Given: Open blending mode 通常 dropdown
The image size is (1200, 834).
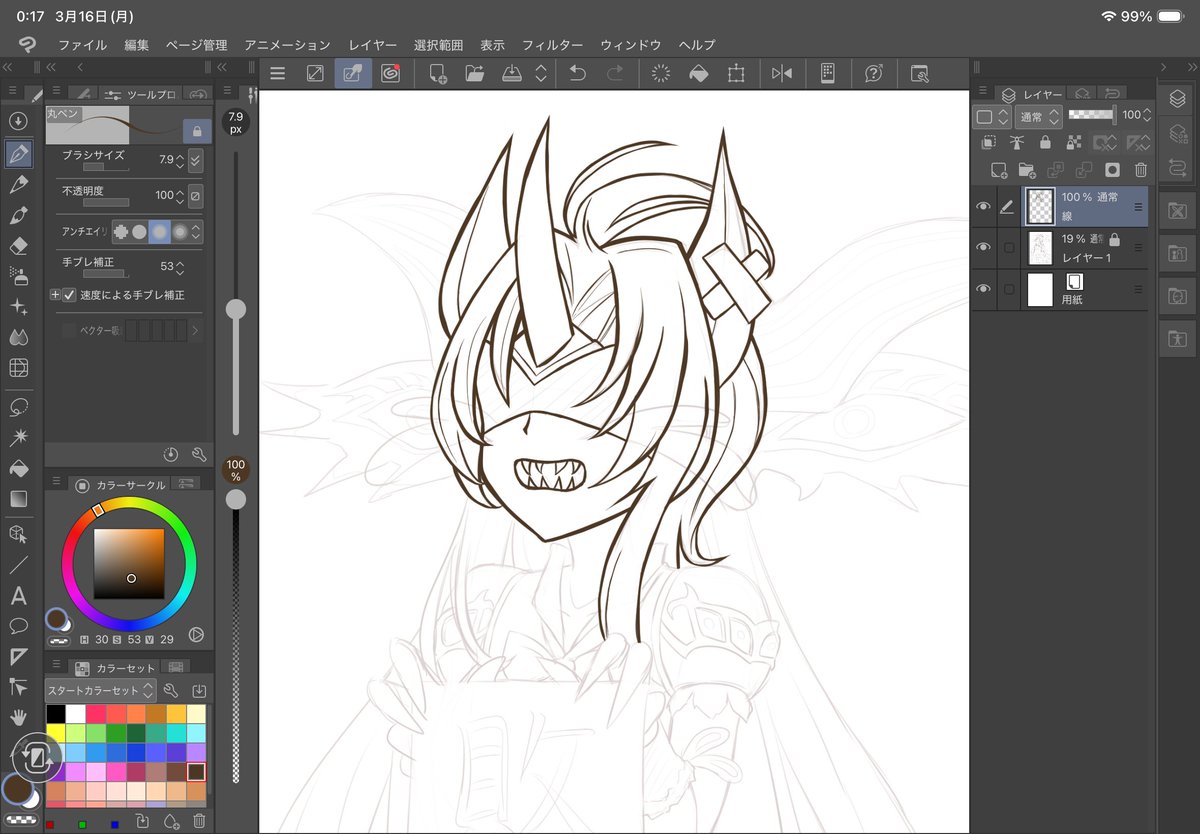Looking at the screenshot, I should point(1038,116).
